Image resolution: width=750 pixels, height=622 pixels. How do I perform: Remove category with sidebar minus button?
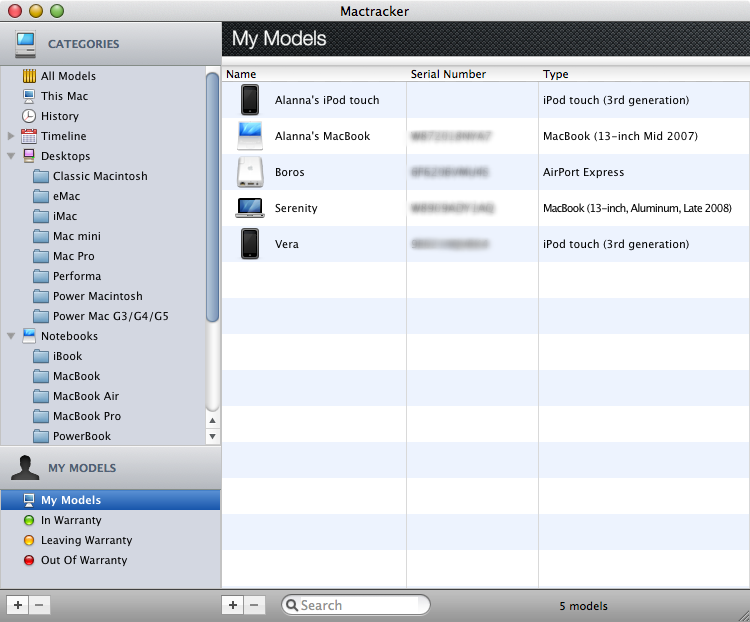[40, 605]
